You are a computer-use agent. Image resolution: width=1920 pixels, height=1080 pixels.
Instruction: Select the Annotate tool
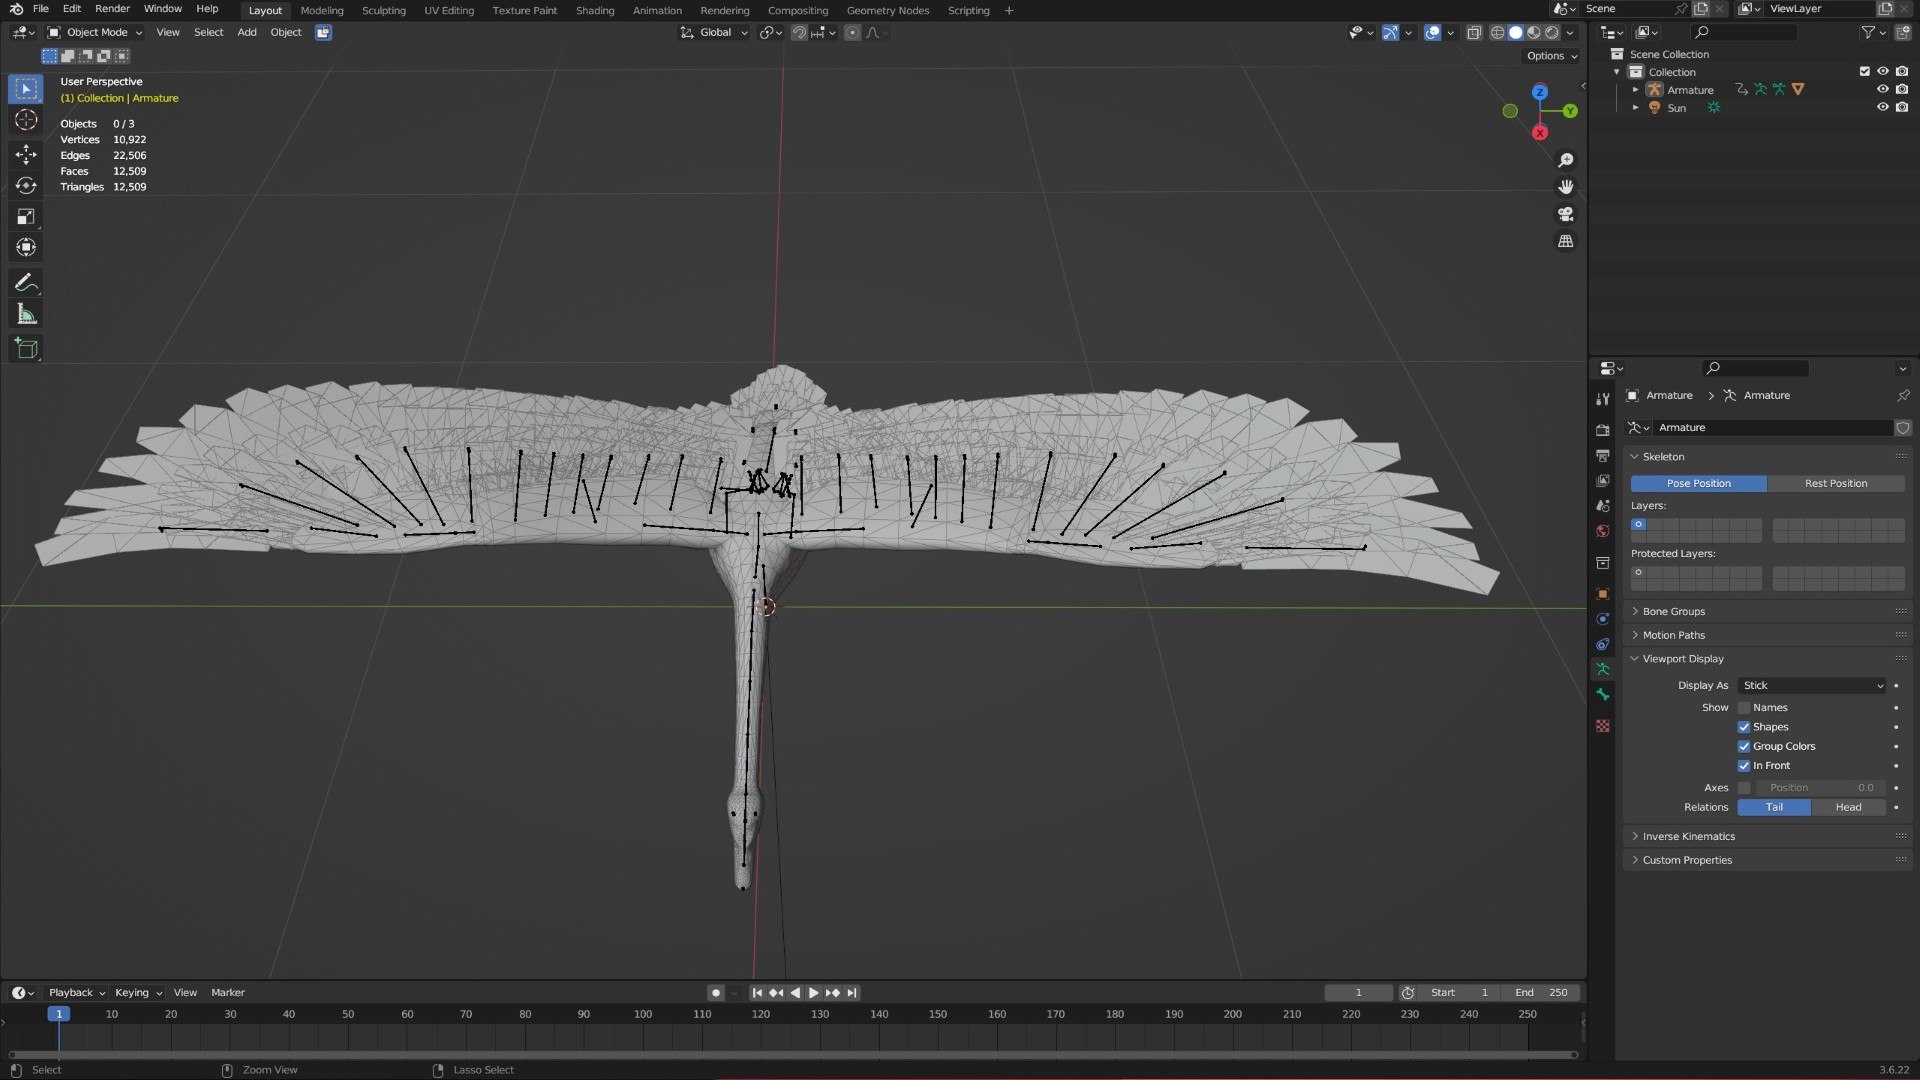click(x=26, y=283)
